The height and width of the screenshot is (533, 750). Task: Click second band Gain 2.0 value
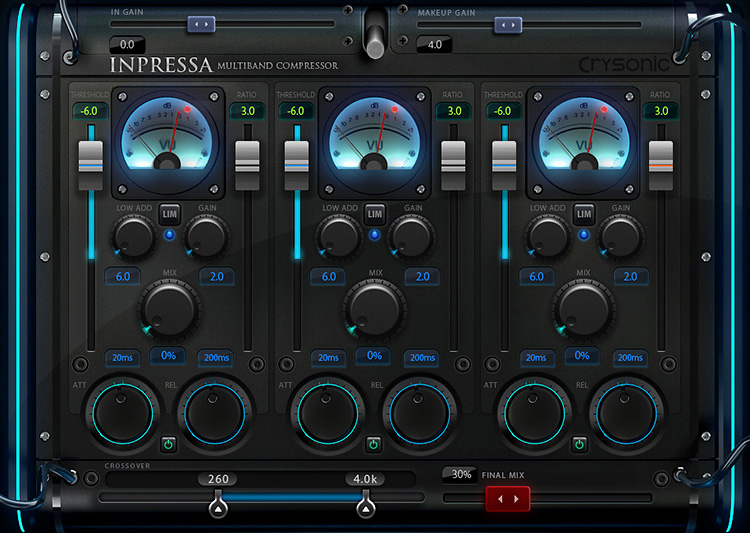[x=422, y=277]
